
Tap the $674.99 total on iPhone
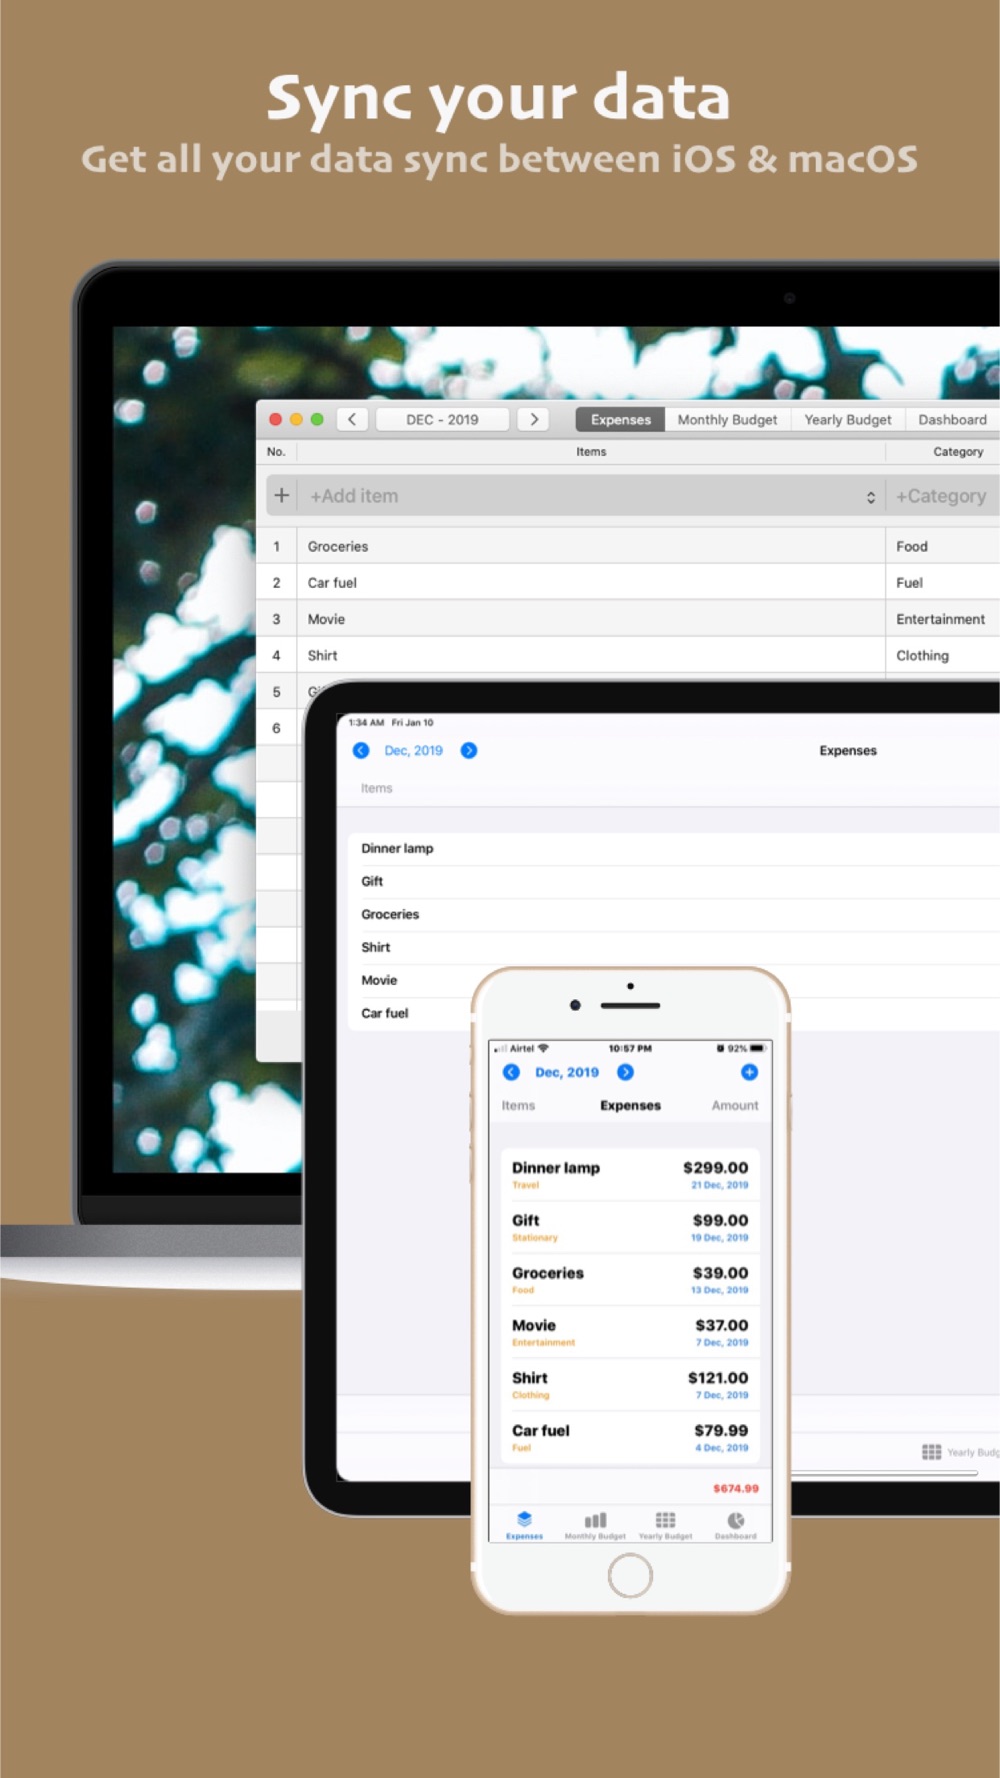tap(736, 1488)
